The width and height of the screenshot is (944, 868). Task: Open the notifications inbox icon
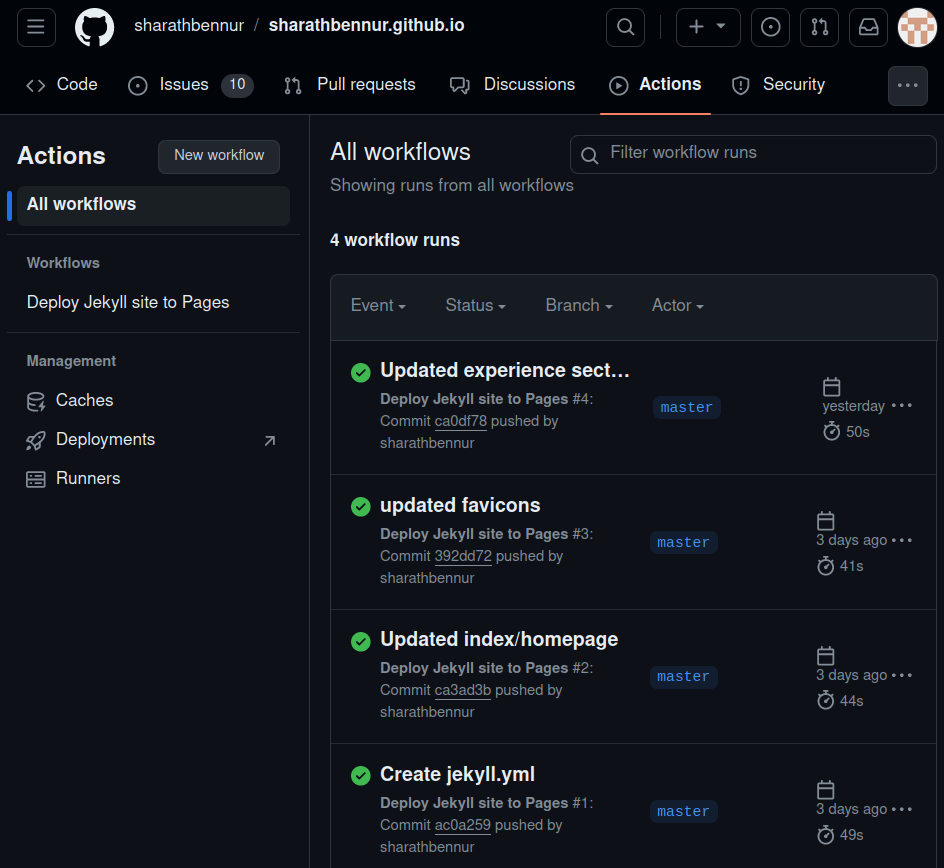click(x=868, y=27)
